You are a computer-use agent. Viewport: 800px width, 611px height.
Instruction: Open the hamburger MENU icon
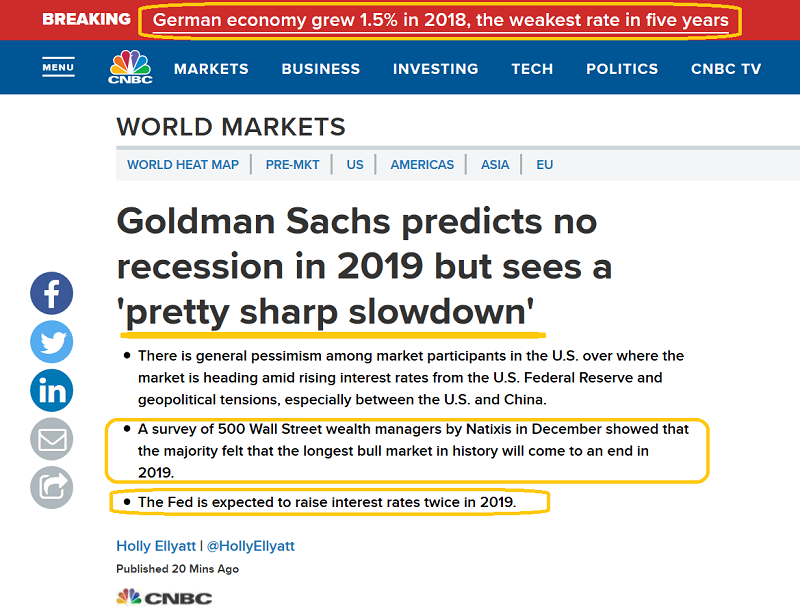pos(58,68)
